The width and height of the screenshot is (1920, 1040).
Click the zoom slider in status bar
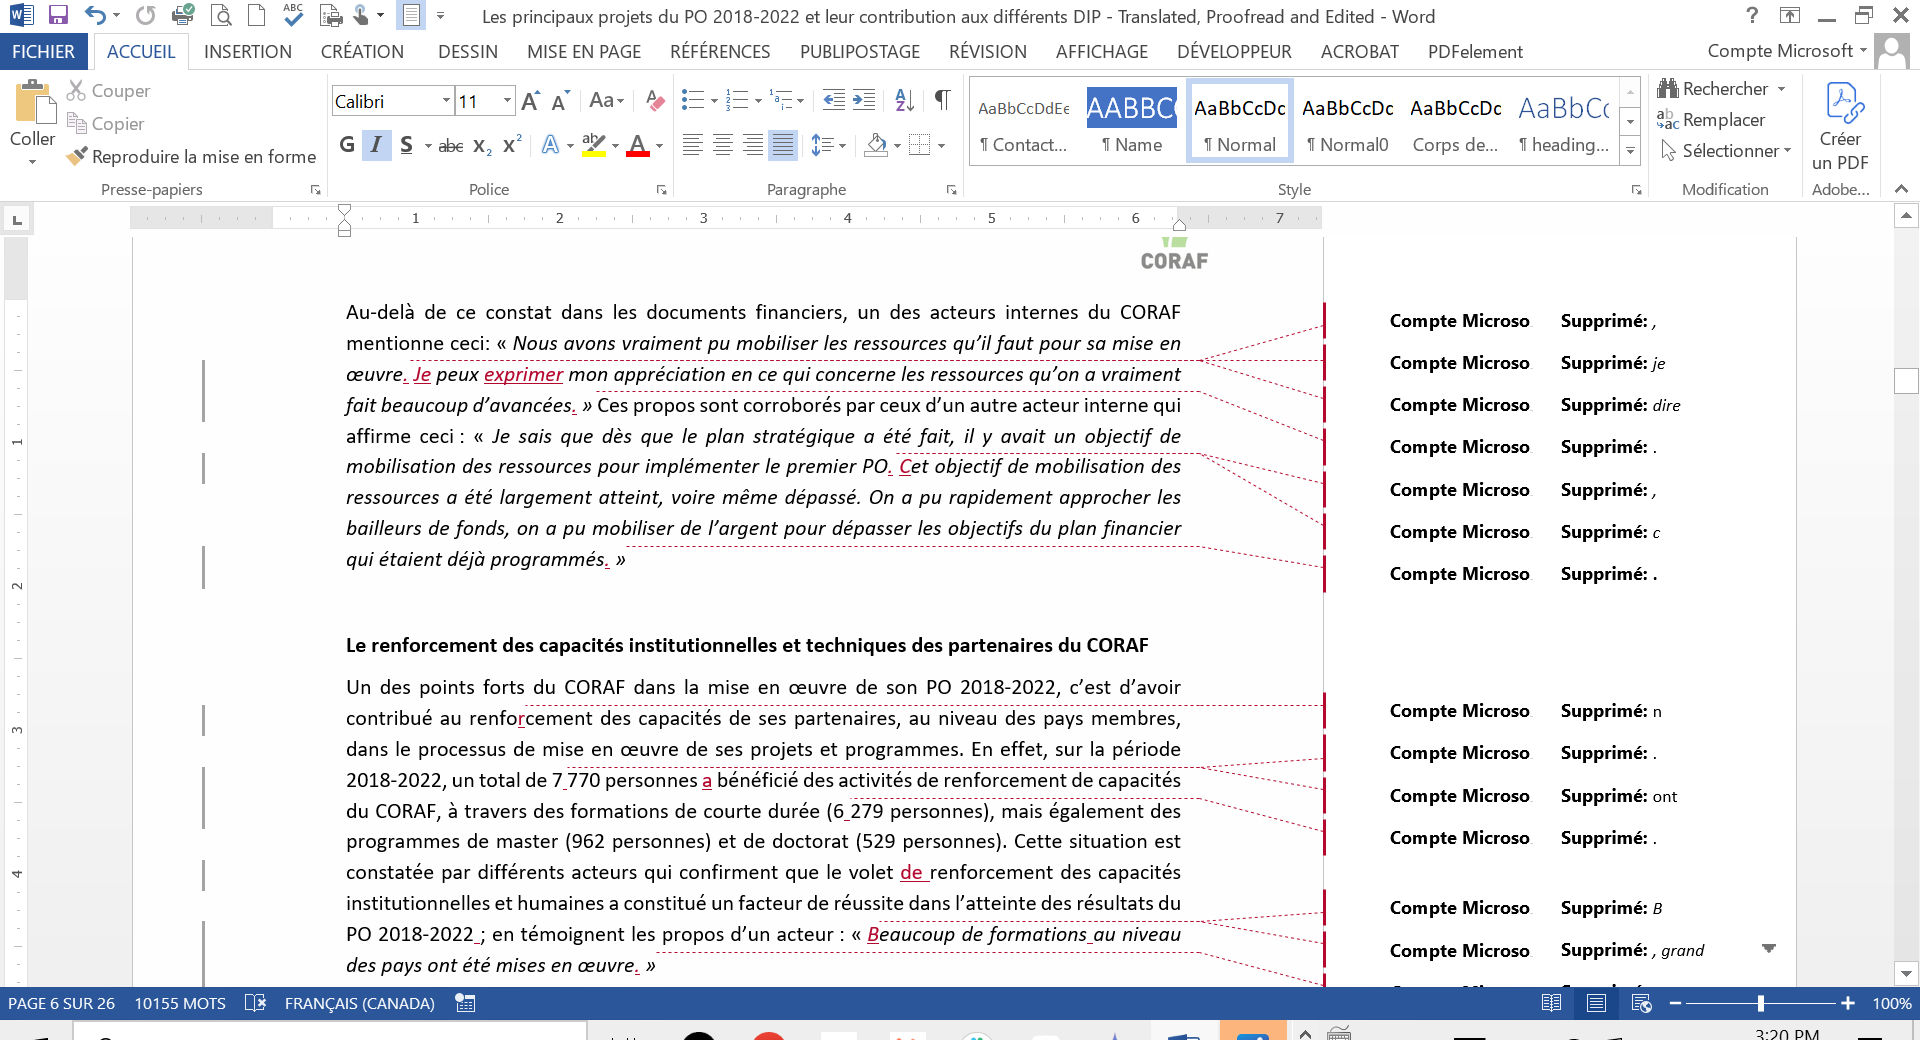tap(1760, 1003)
